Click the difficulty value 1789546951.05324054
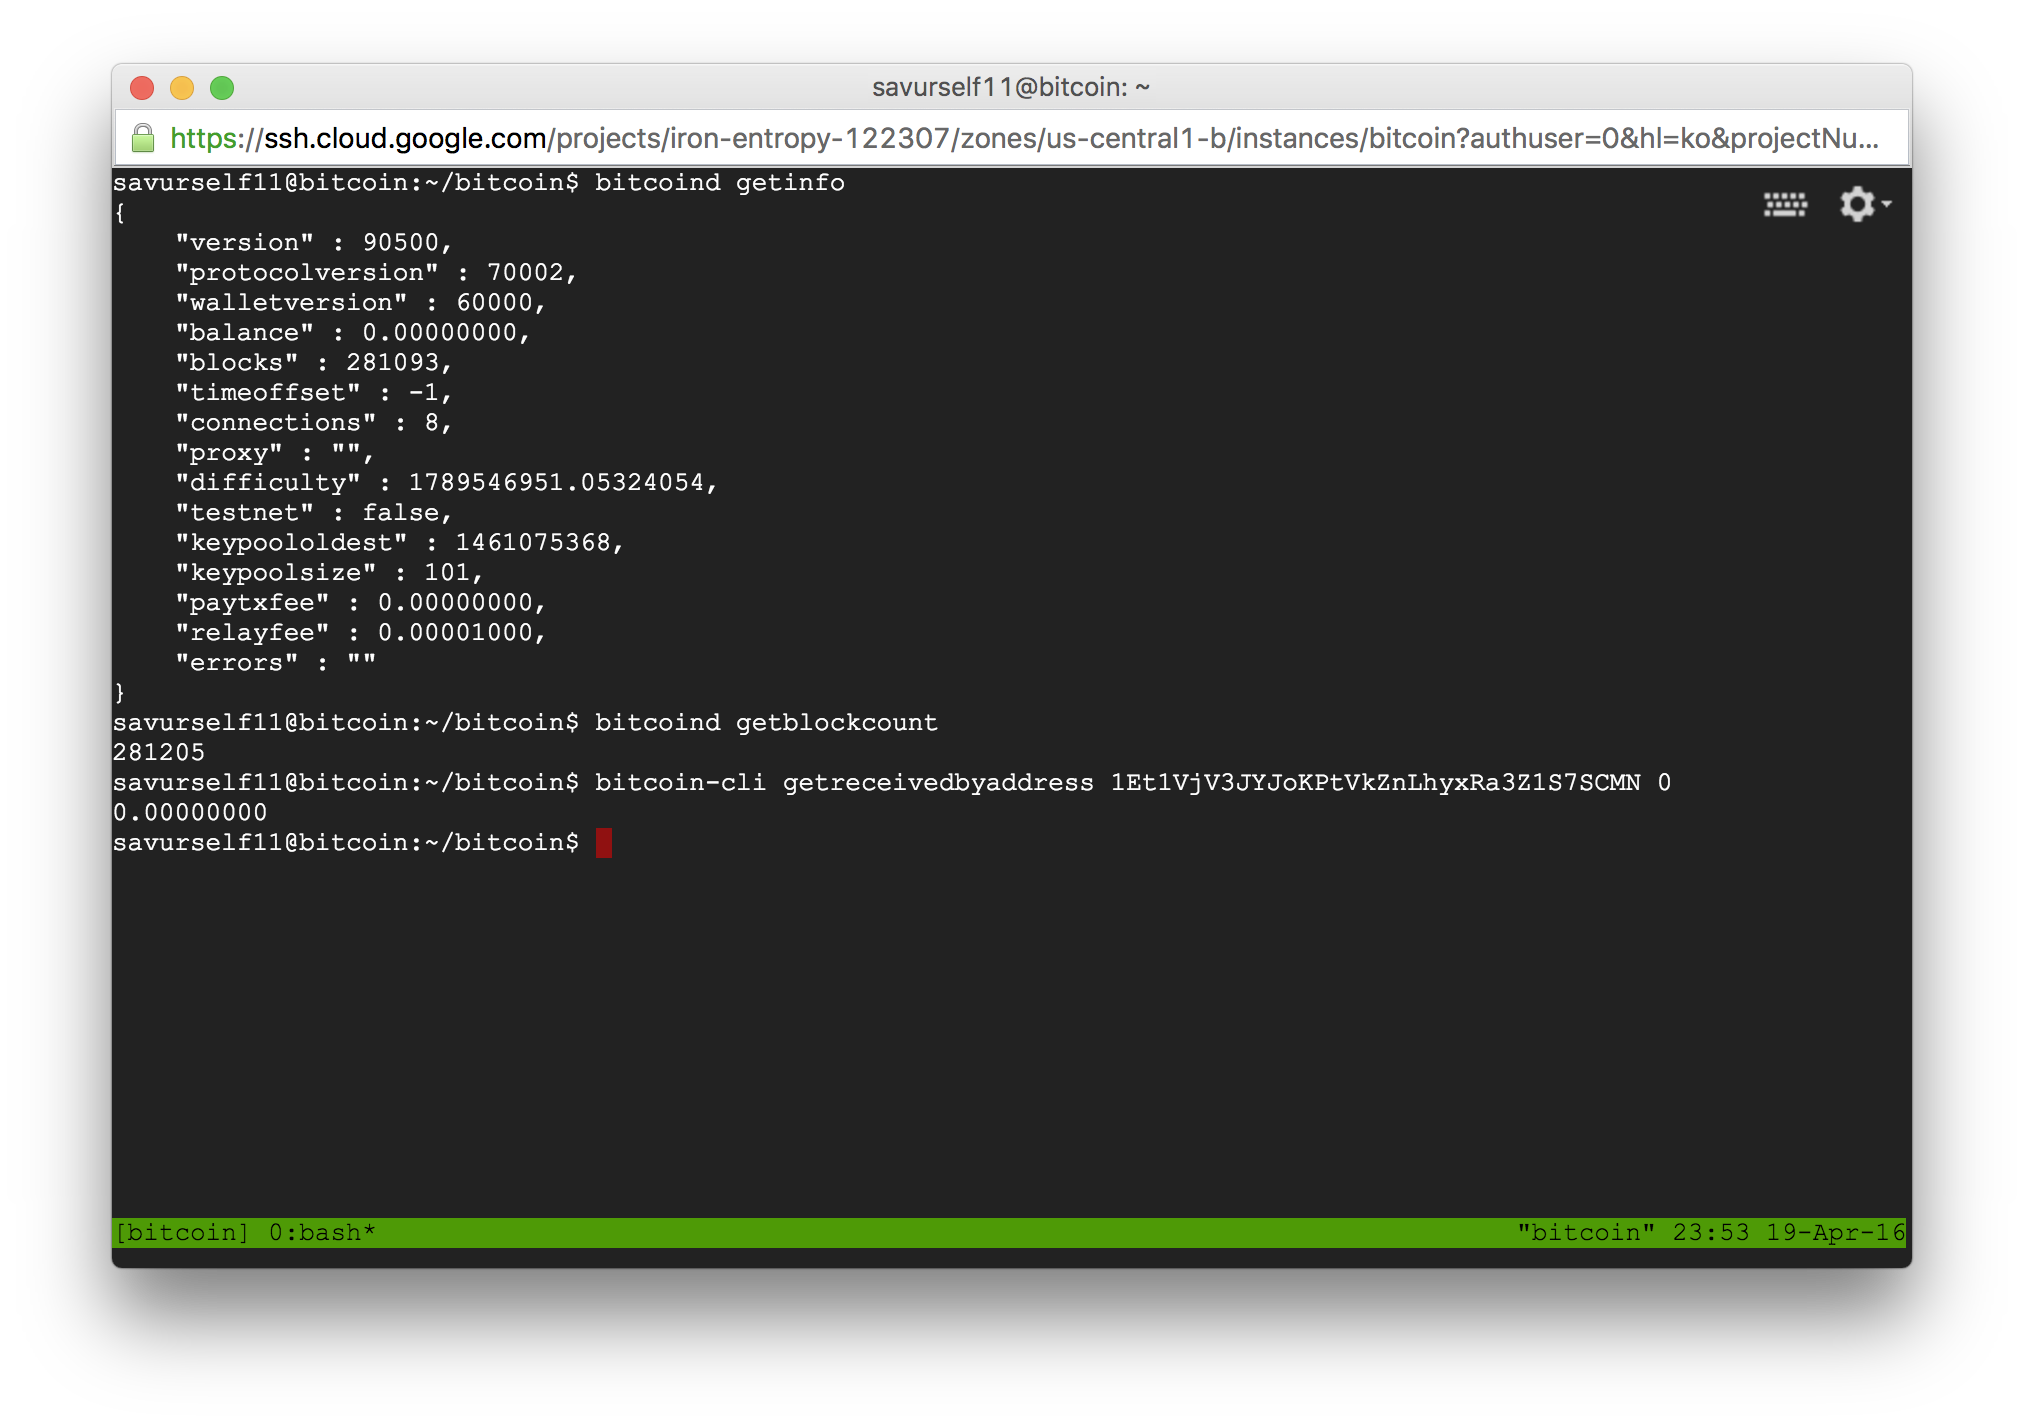 [557, 482]
